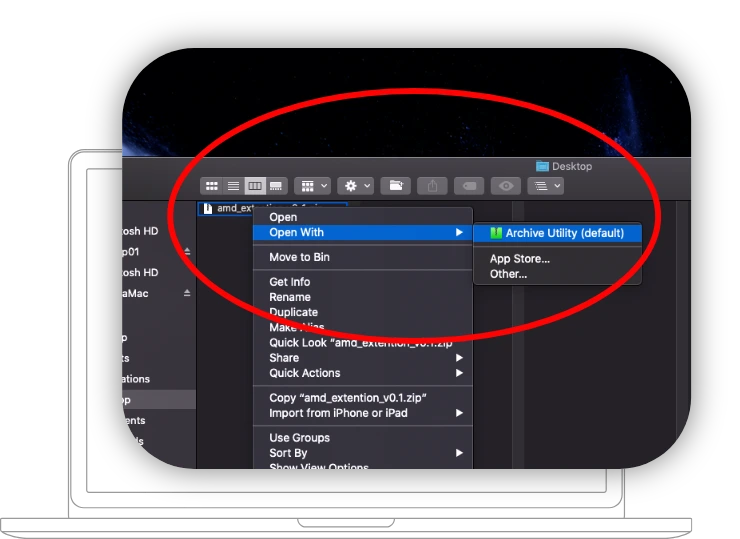Expand Import from iPhone or iPad
The height and width of the screenshot is (539, 740).
click(363, 413)
